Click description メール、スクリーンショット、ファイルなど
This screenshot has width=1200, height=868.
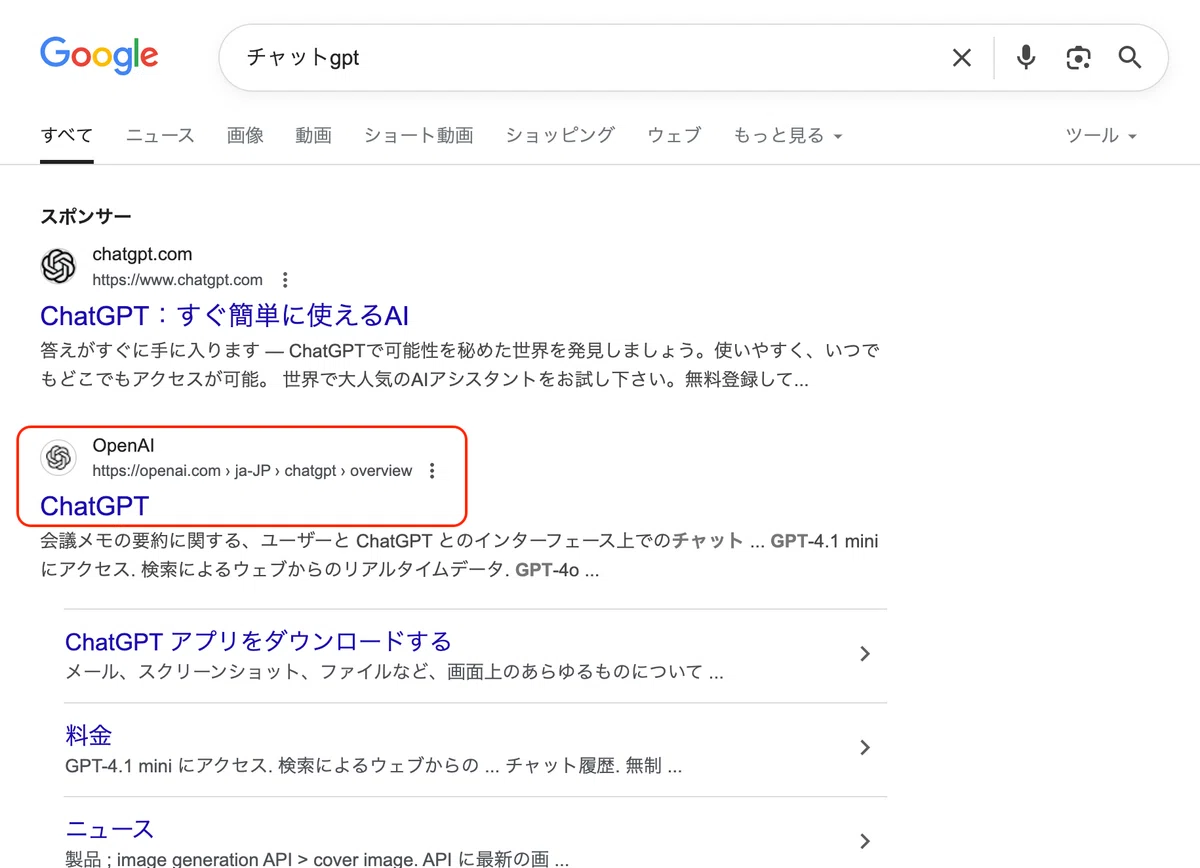[394, 672]
